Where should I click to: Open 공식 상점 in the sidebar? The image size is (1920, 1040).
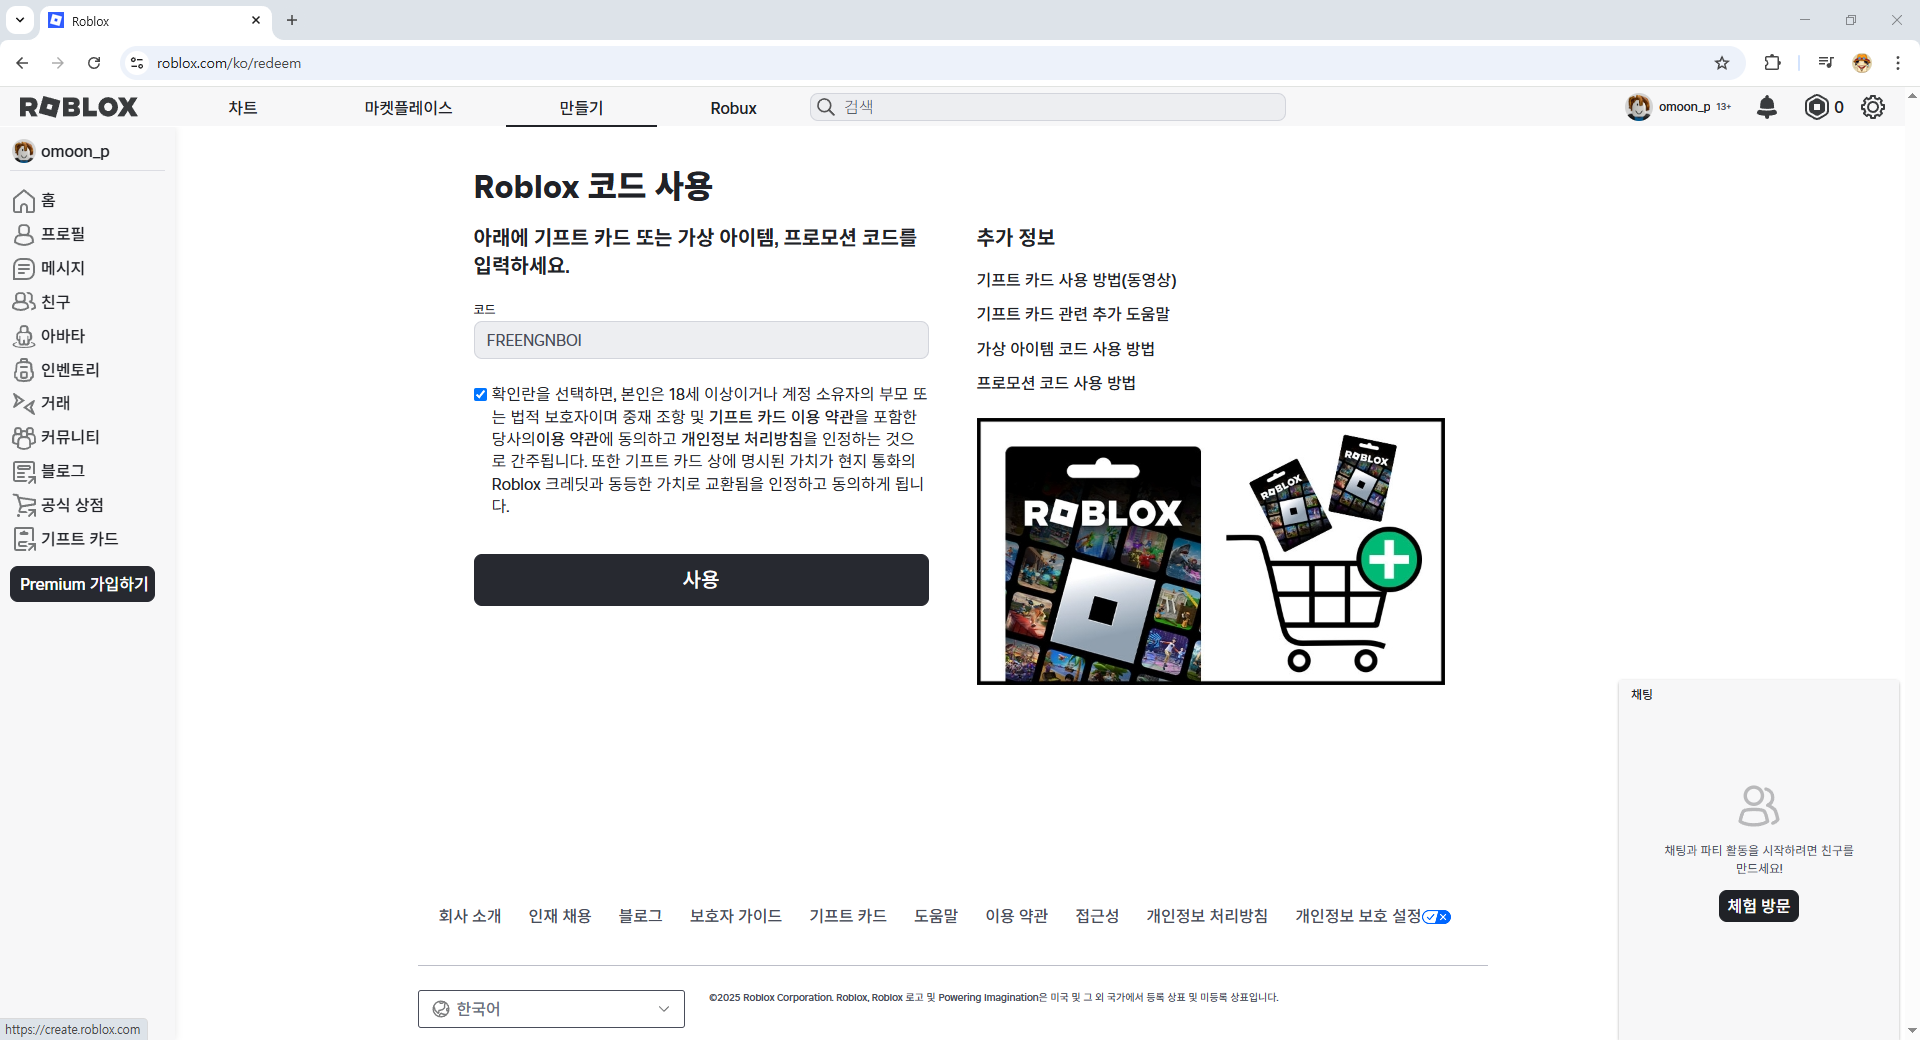[x=58, y=505]
